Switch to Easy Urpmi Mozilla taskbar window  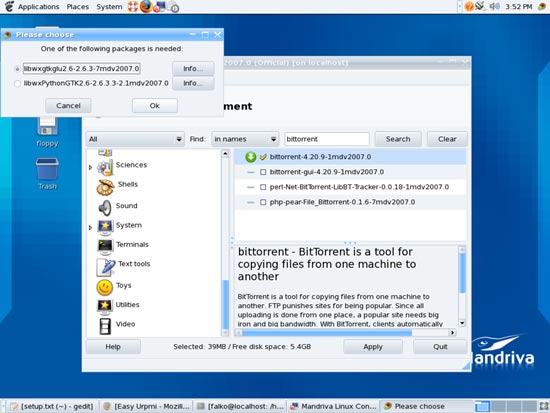147,406
